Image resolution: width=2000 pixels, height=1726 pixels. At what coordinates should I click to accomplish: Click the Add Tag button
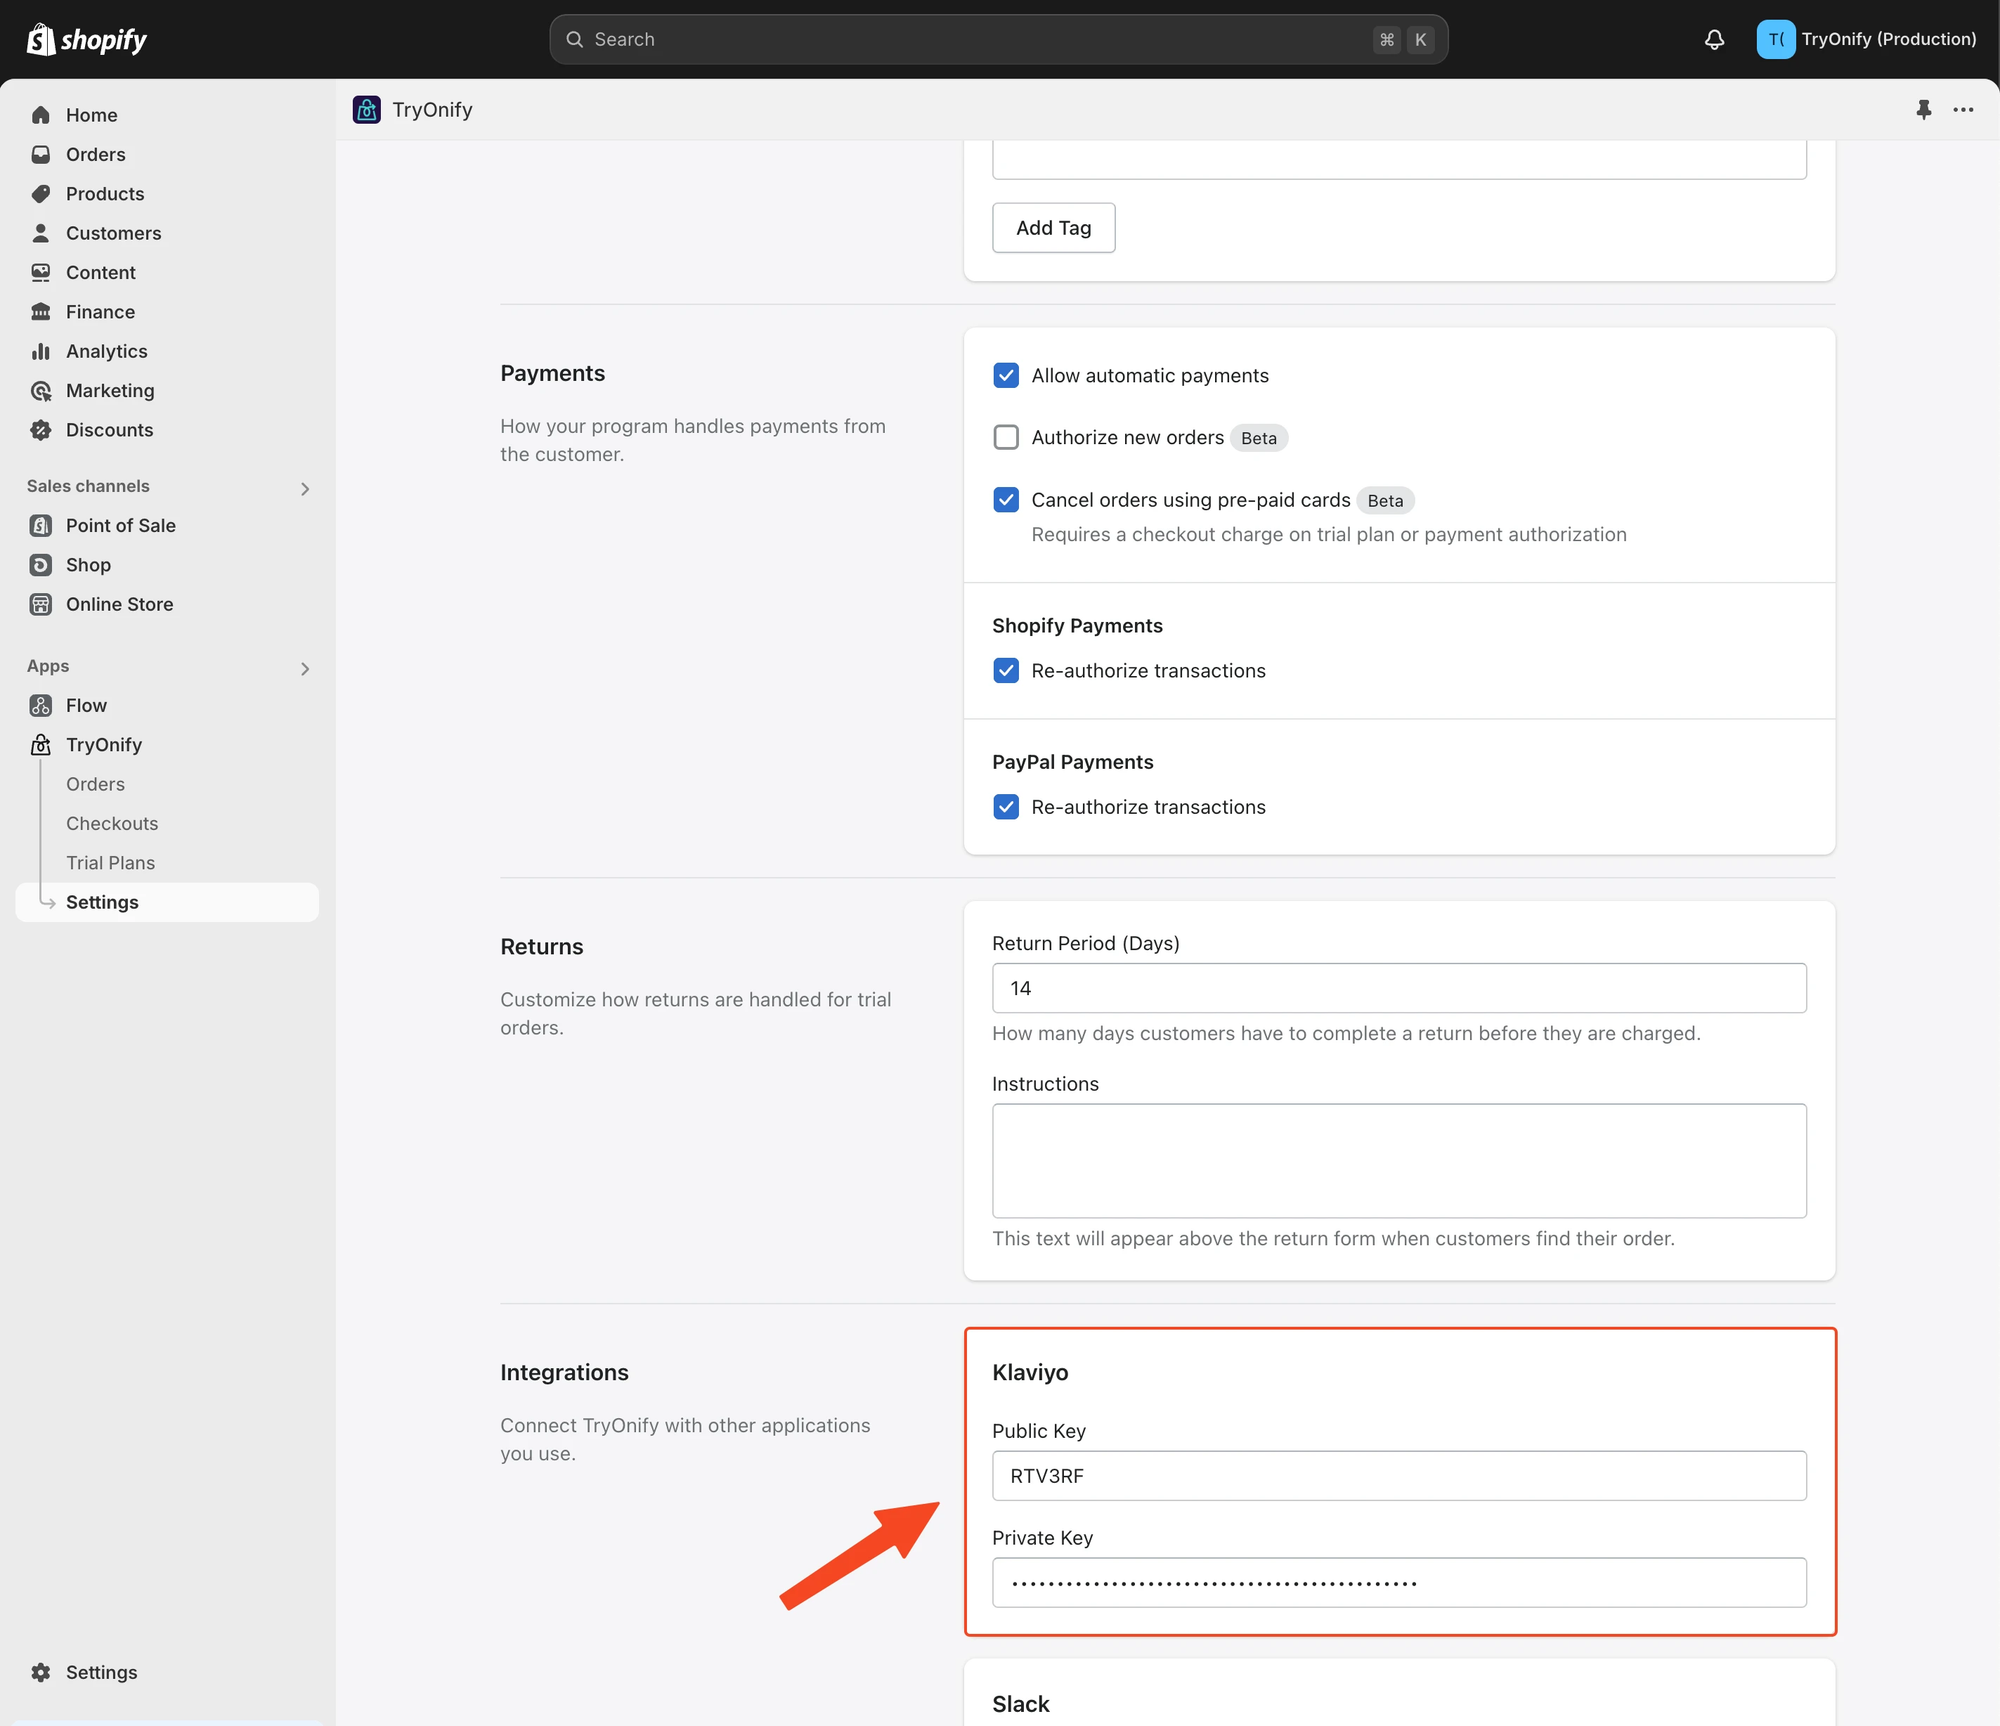pyautogui.click(x=1053, y=228)
